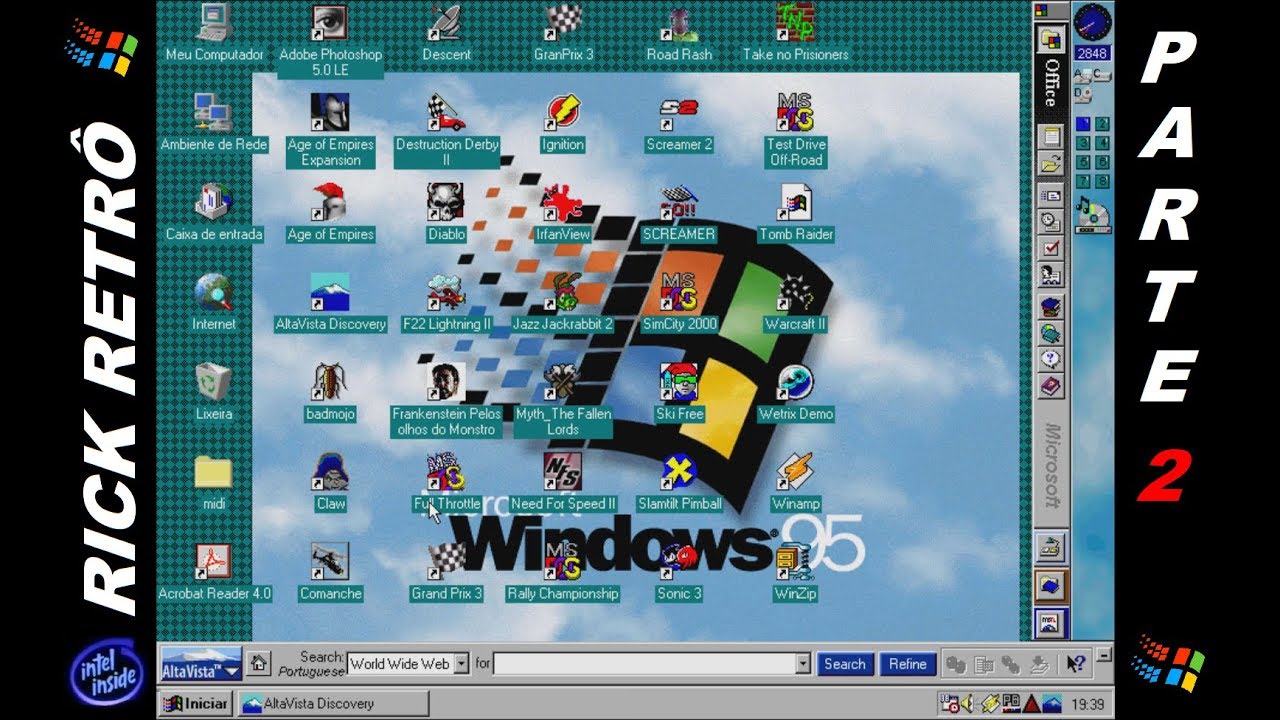Click AltaVista toolbar home icon
The width and height of the screenshot is (1280, 720).
(259, 663)
